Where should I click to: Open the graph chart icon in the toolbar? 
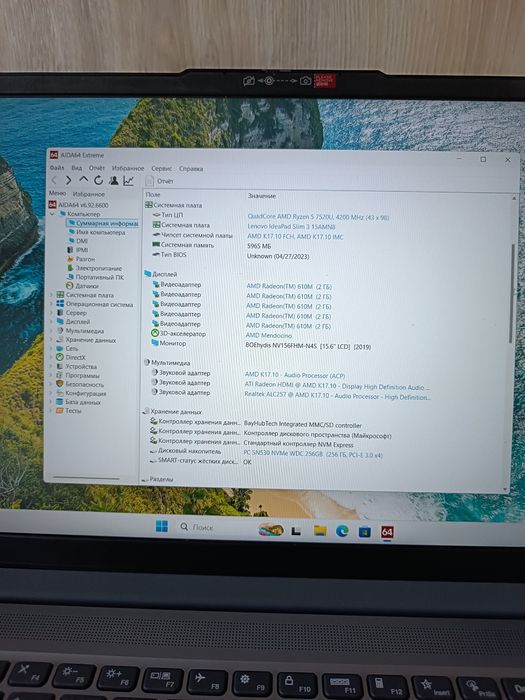[128, 180]
